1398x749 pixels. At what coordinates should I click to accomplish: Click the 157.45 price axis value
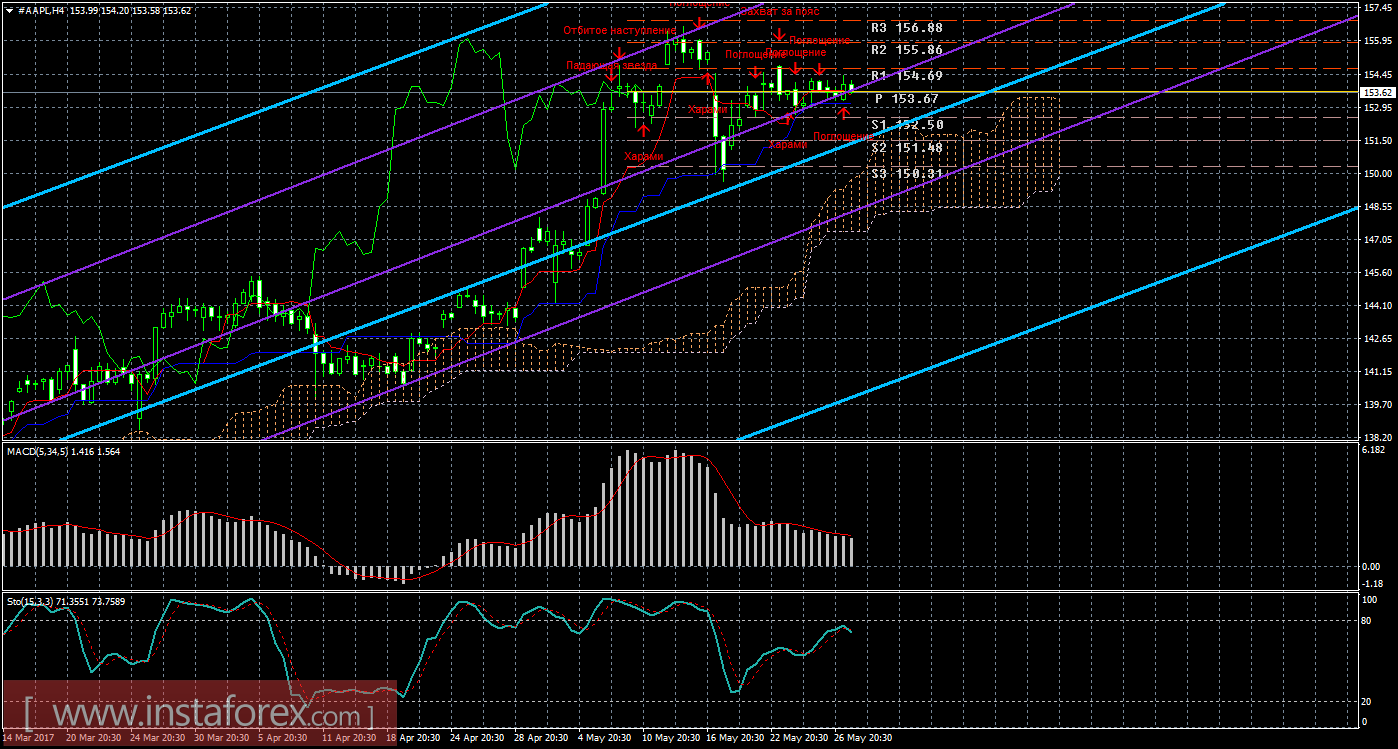pos(1377,8)
